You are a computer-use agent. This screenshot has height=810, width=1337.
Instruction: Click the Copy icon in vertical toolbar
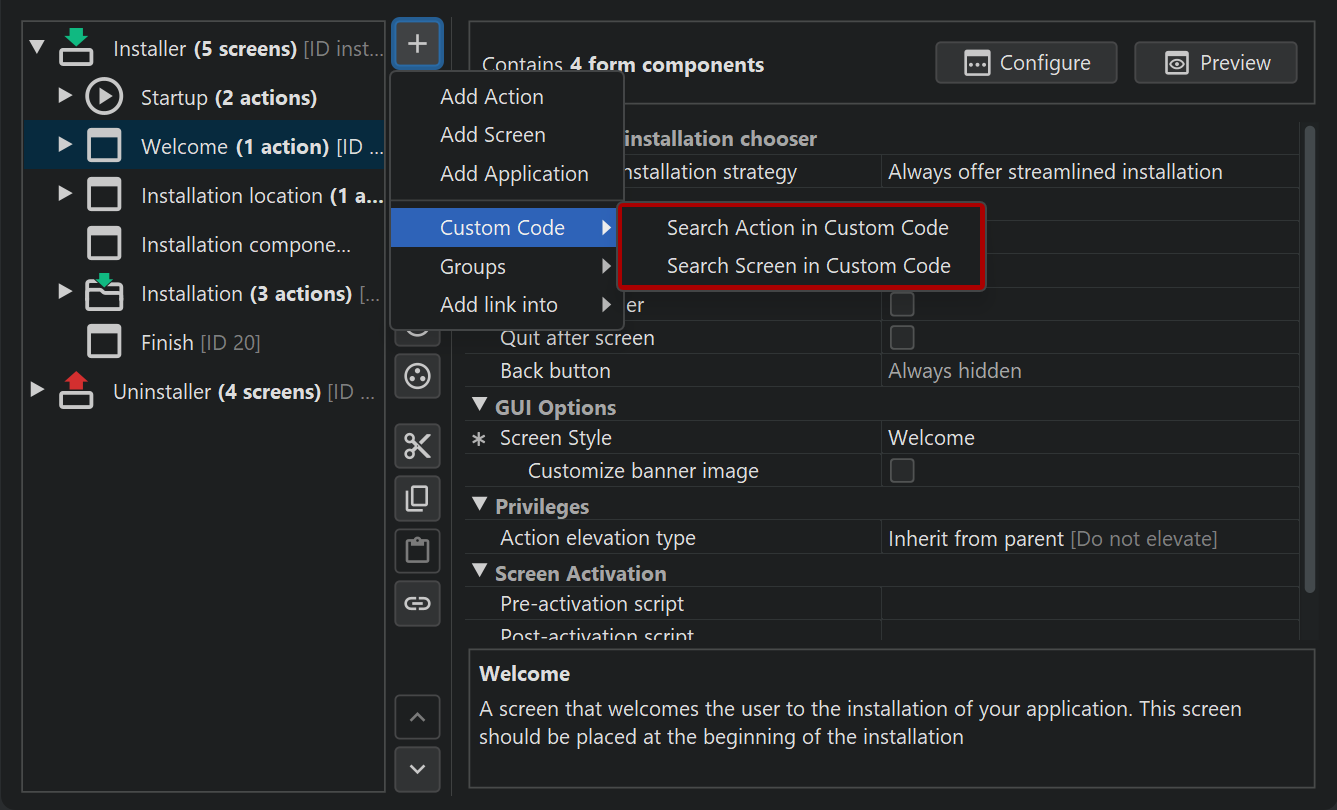[x=417, y=499]
